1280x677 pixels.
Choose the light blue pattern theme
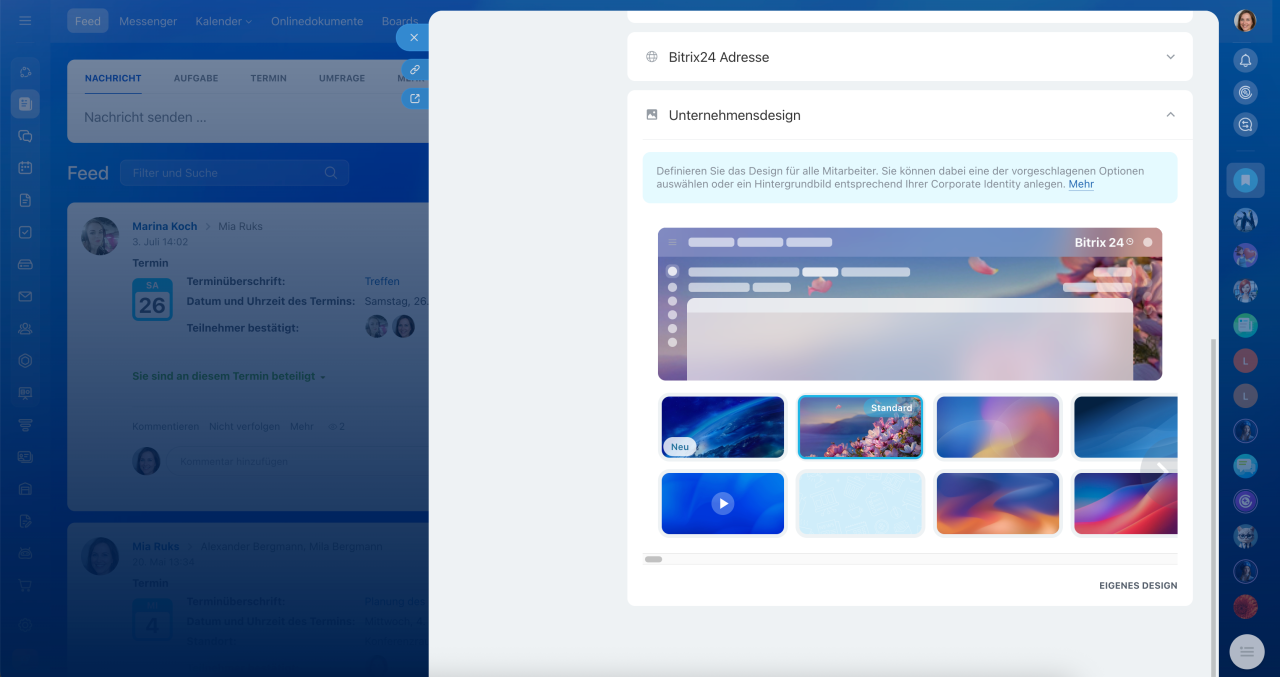(860, 503)
